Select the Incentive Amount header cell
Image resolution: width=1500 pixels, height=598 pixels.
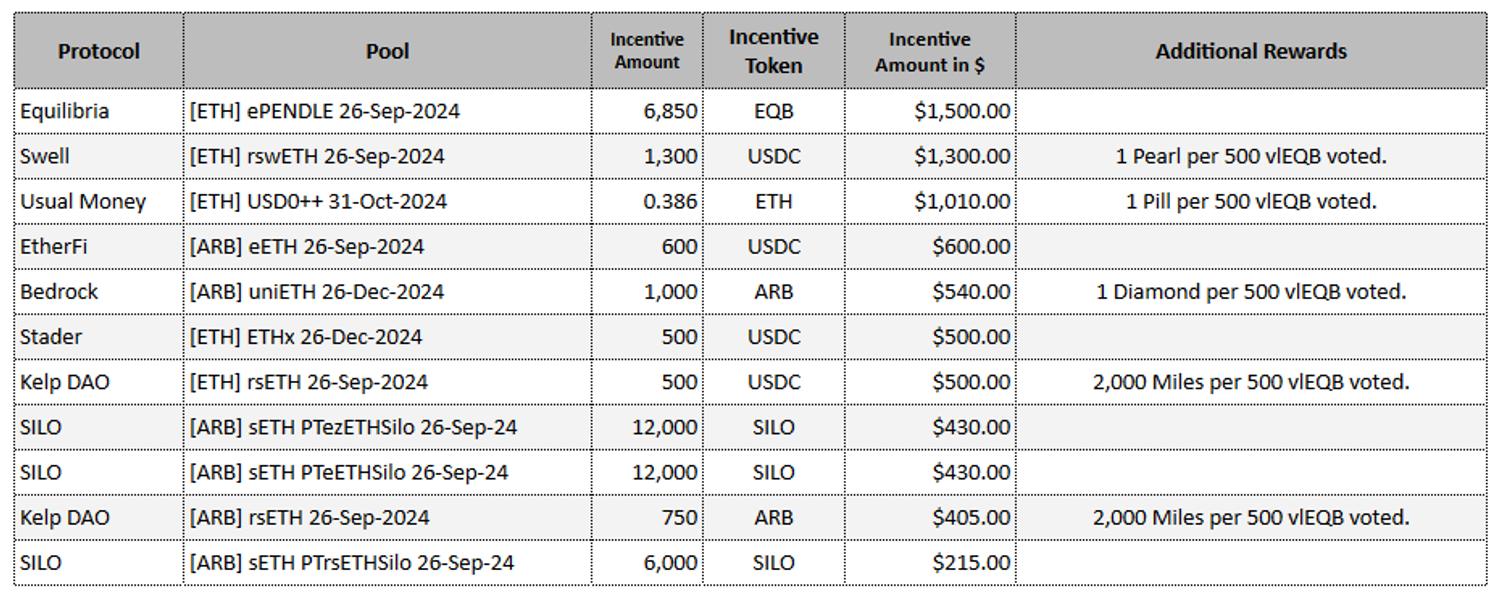pyautogui.click(x=647, y=51)
